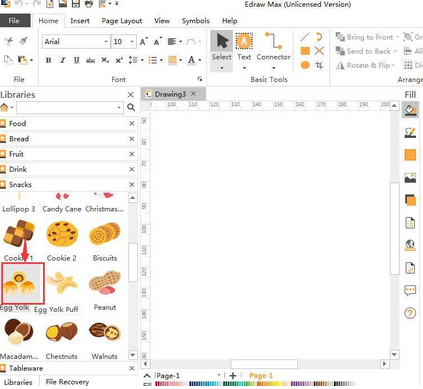Open the font name dropdown
The width and height of the screenshot is (423, 389).
pos(106,42)
